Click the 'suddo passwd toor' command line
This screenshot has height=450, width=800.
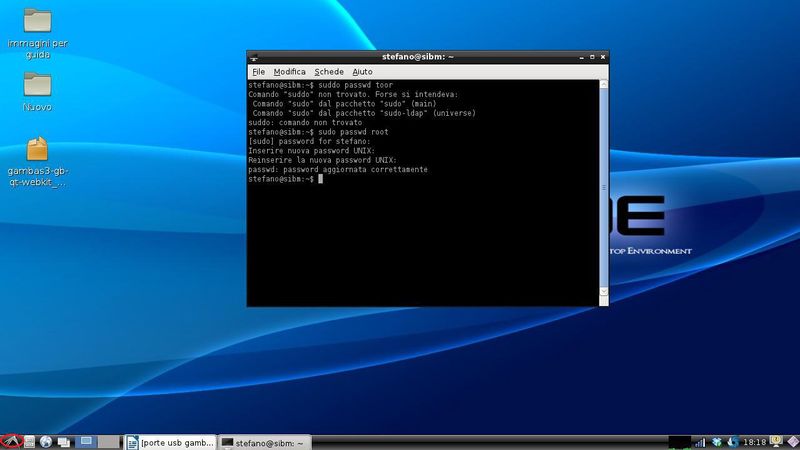click(x=320, y=85)
